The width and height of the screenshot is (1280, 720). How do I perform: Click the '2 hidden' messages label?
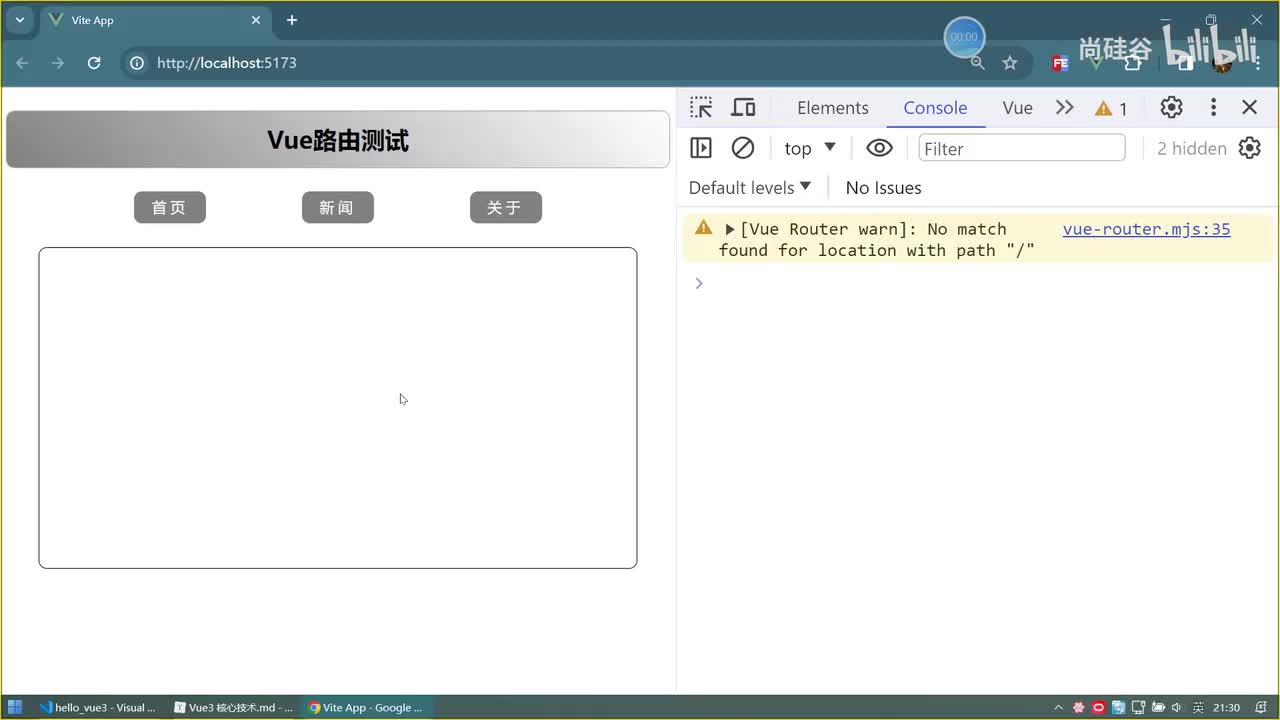click(1191, 148)
